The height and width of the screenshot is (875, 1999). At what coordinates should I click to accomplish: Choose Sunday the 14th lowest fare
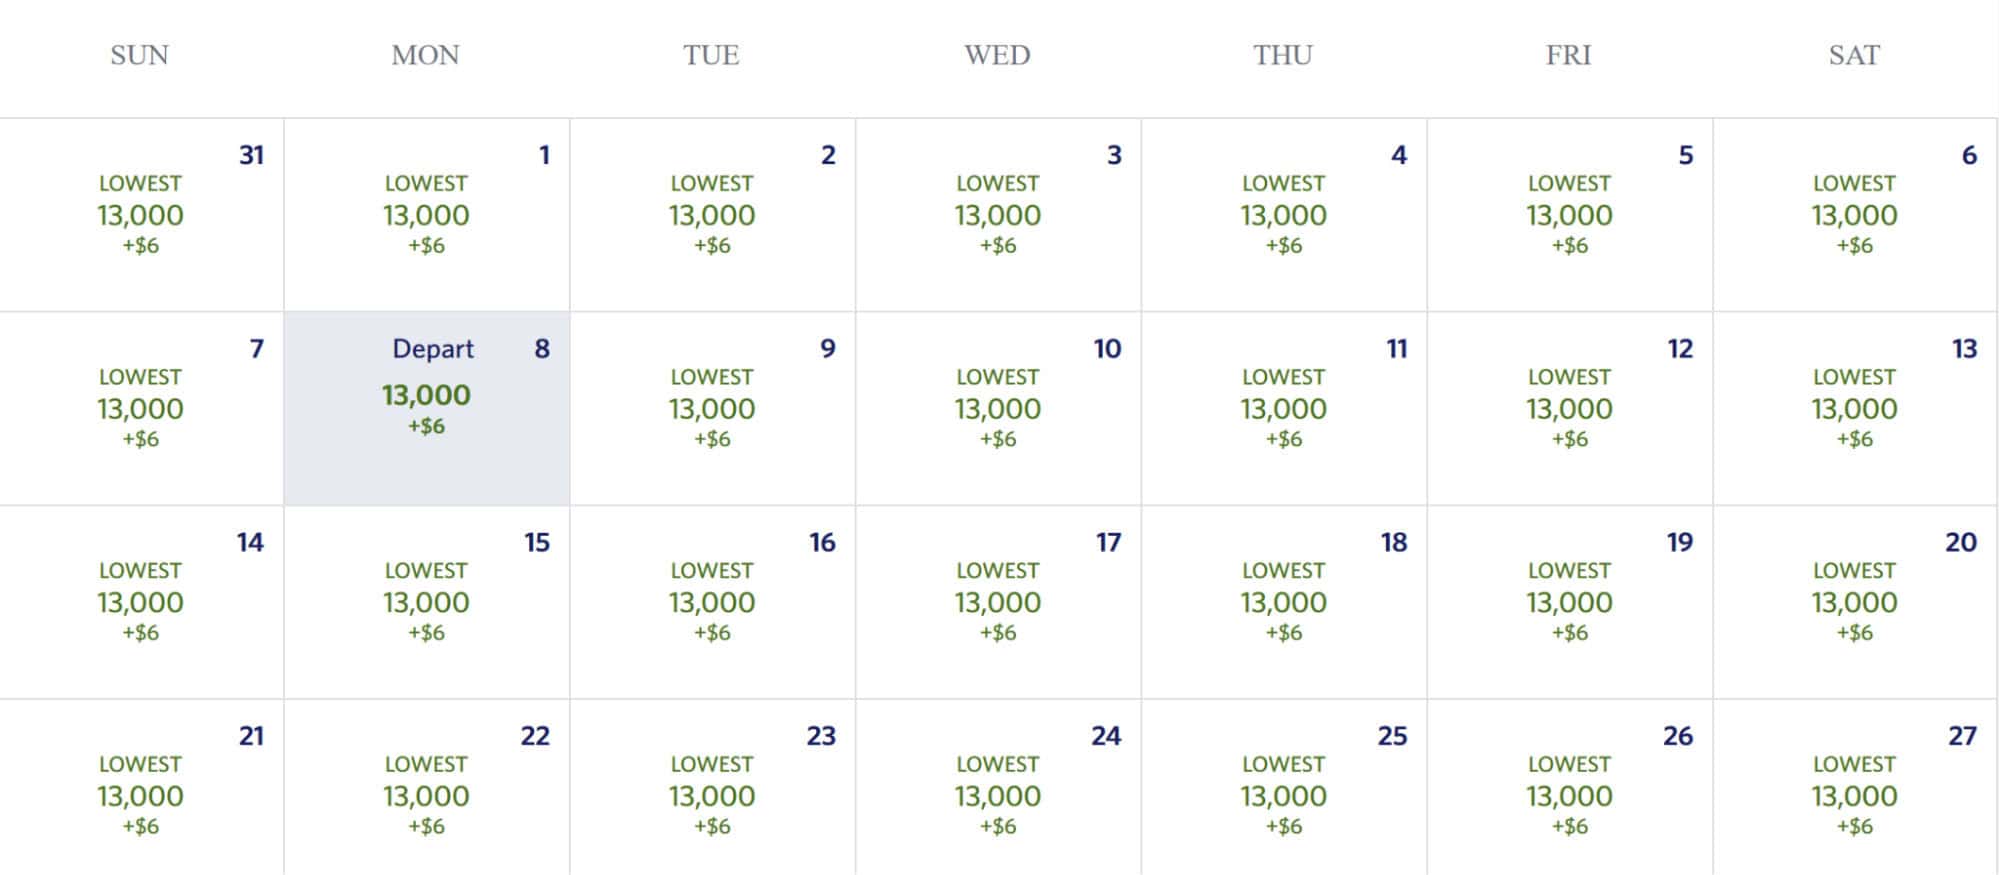pyautogui.click(x=141, y=602)
